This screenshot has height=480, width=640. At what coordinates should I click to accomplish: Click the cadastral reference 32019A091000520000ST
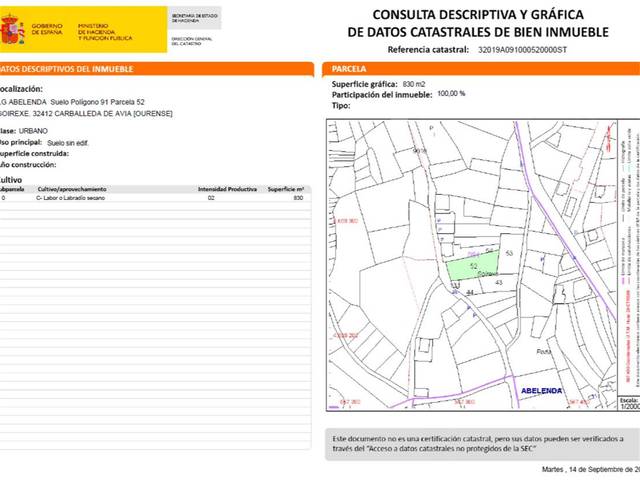(522, 50)
